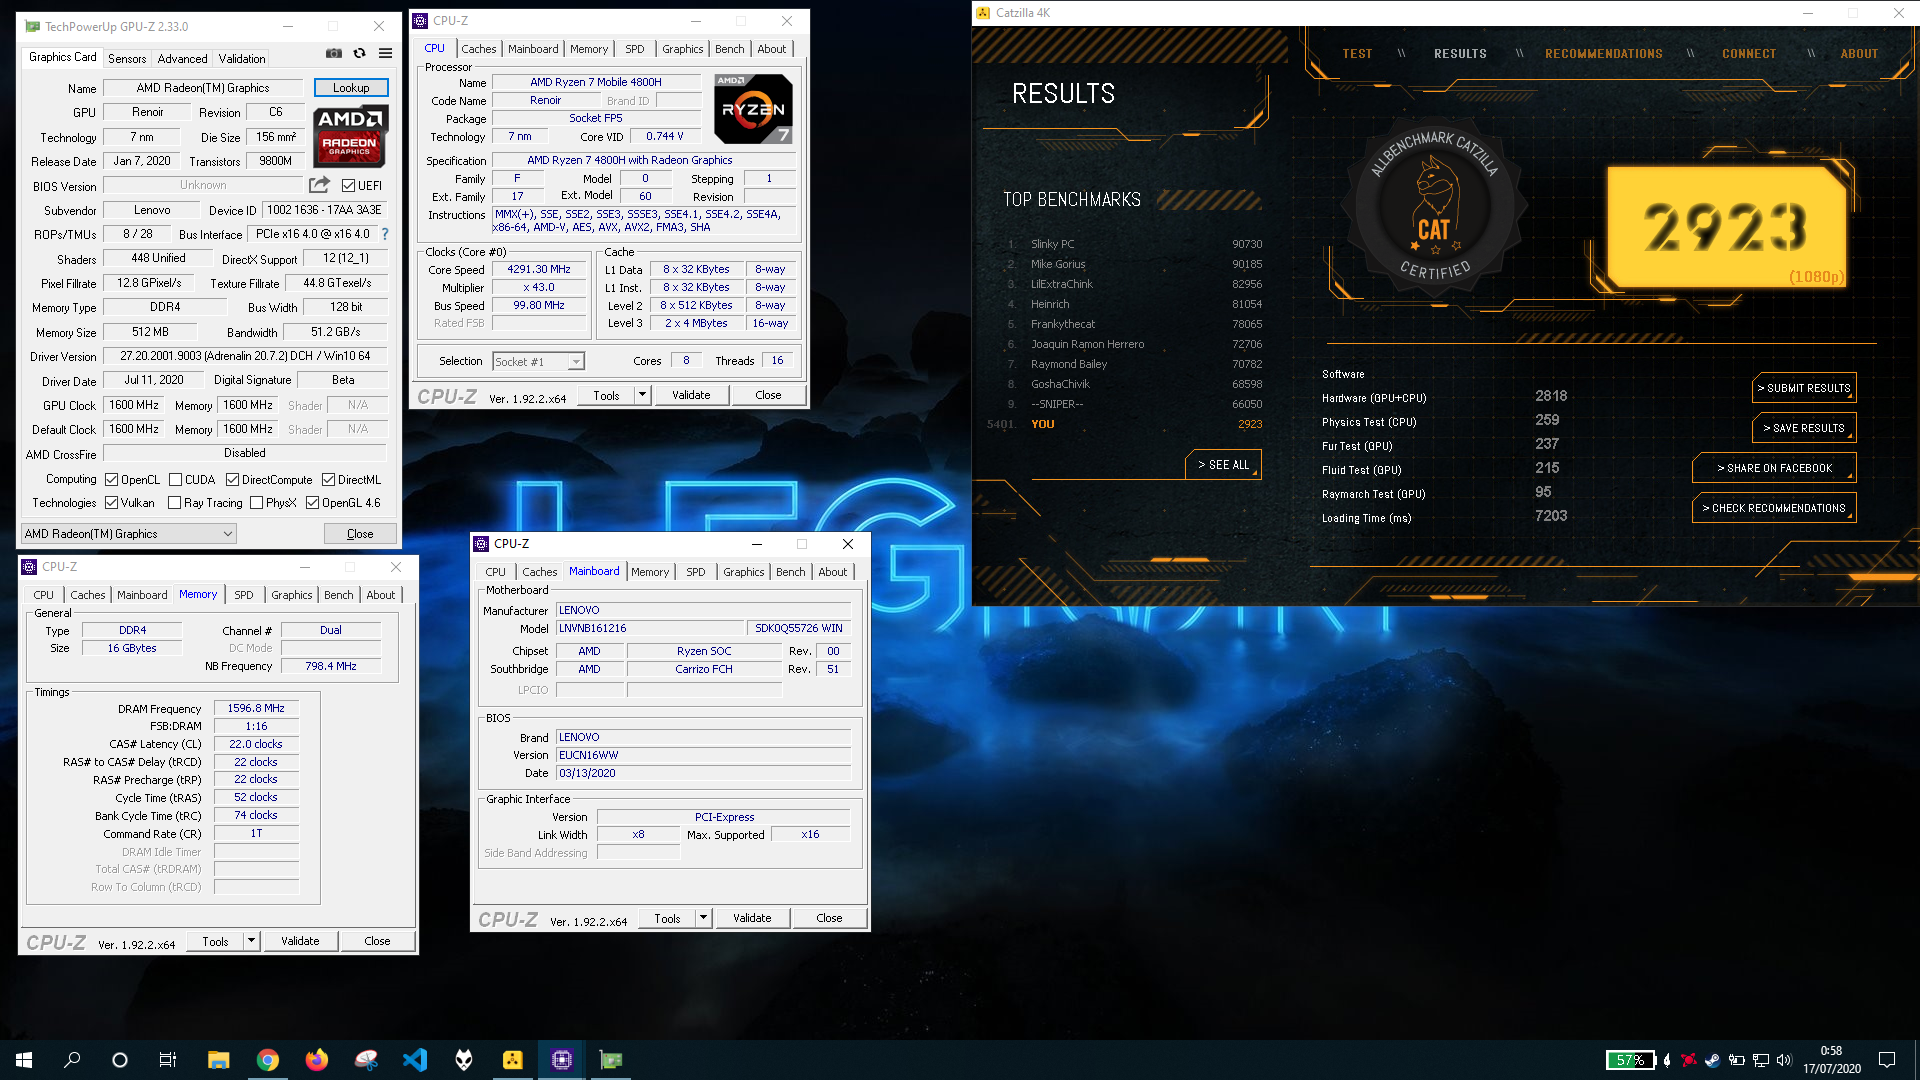Click Steam icon in system tray
This screenshot has height=1080, width=1920.
click(1712, 1060)
